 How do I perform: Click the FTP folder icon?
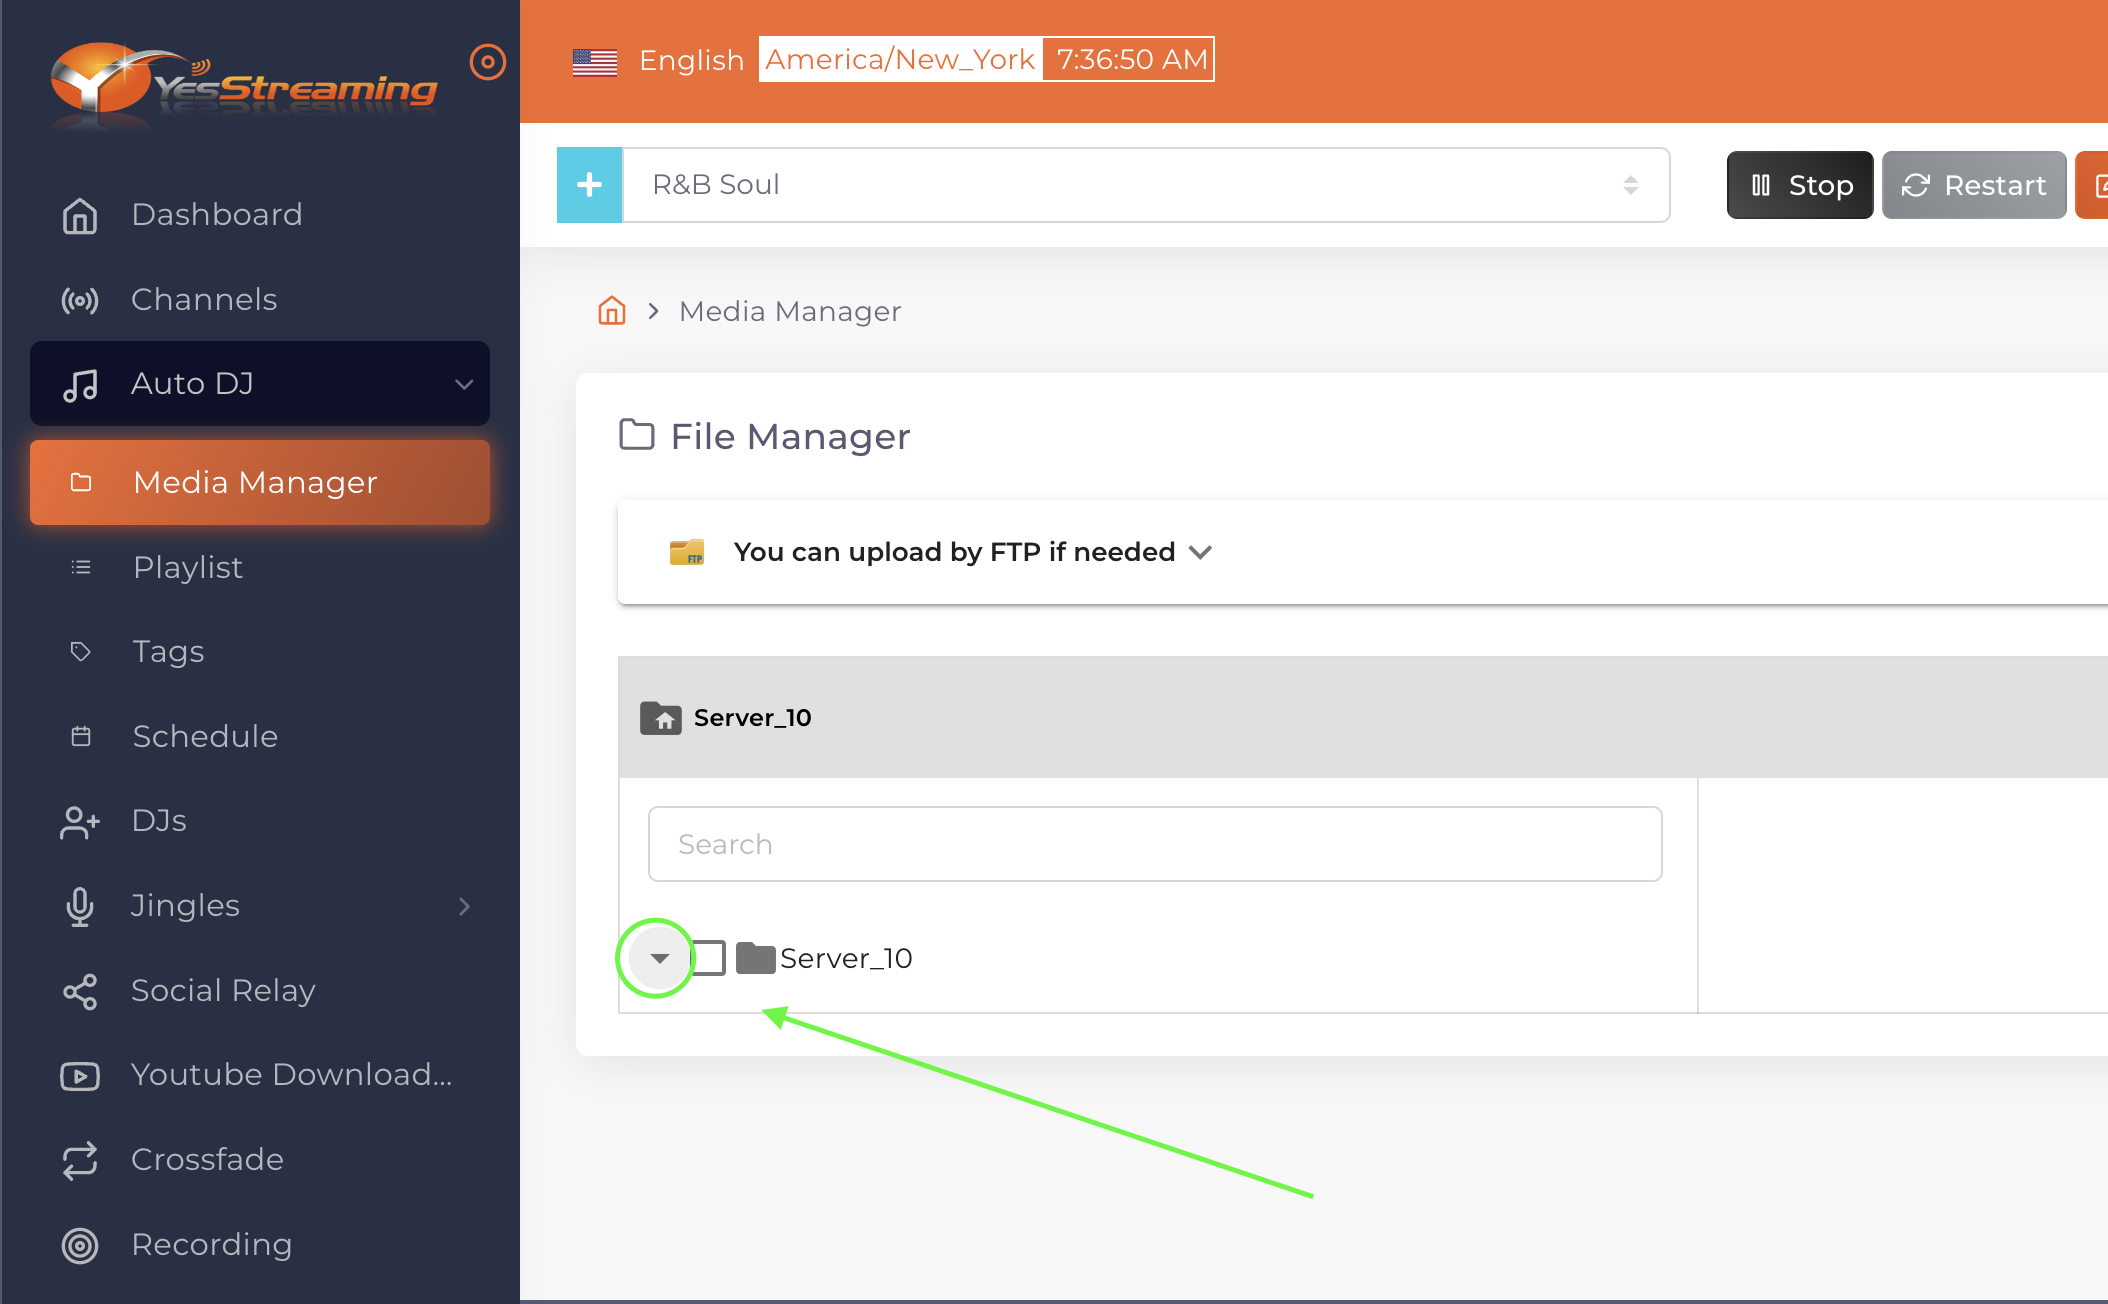[687, 552]
